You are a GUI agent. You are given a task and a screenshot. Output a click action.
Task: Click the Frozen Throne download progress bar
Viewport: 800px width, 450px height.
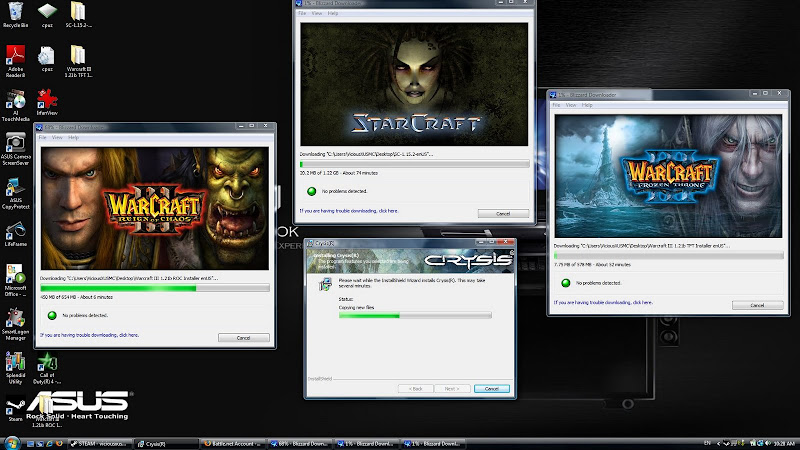tap(669, 256)
